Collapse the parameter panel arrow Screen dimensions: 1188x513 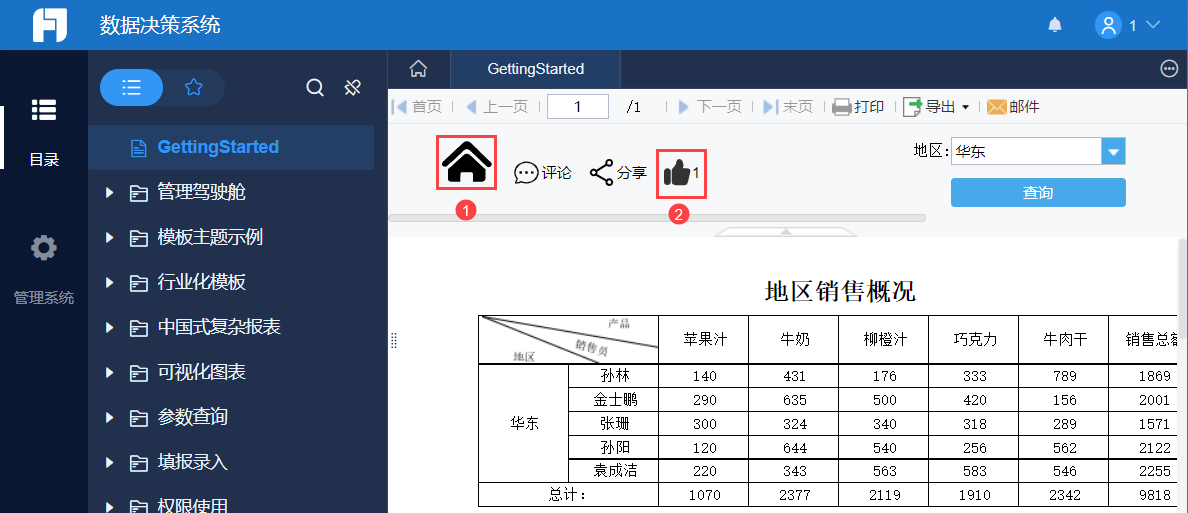pos(786,230)
